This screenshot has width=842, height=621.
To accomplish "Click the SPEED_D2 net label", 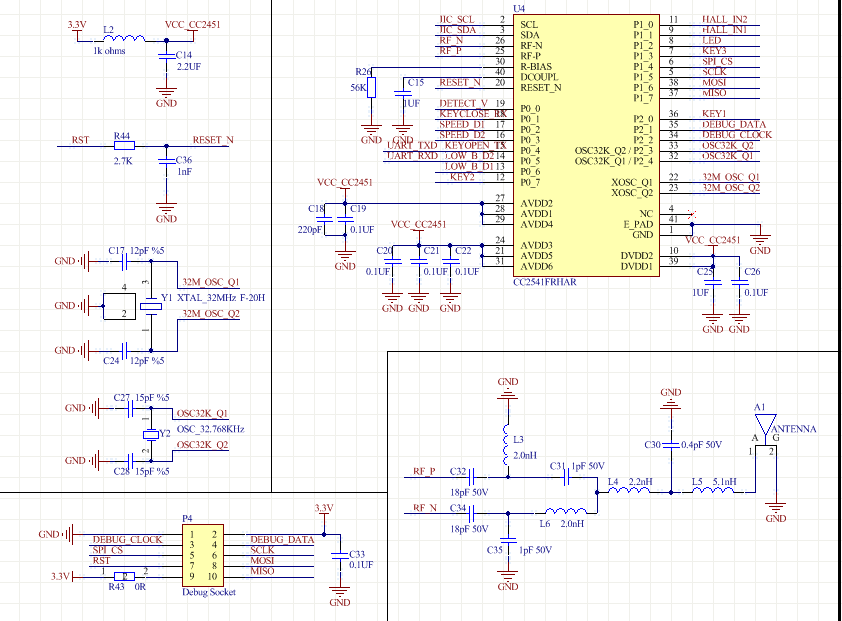I will pyautogui.click(x=462, y=135).
